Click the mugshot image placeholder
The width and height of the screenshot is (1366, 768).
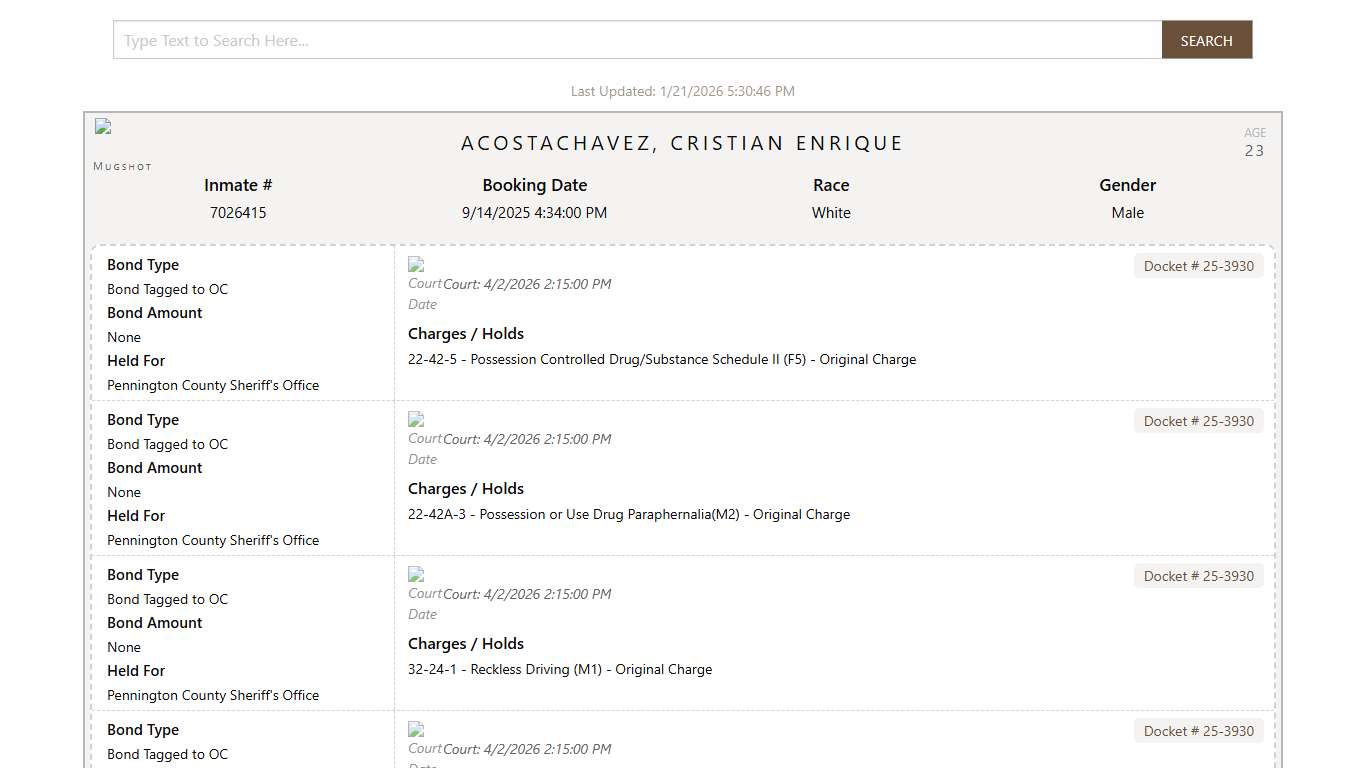click(x=103, y=127)
